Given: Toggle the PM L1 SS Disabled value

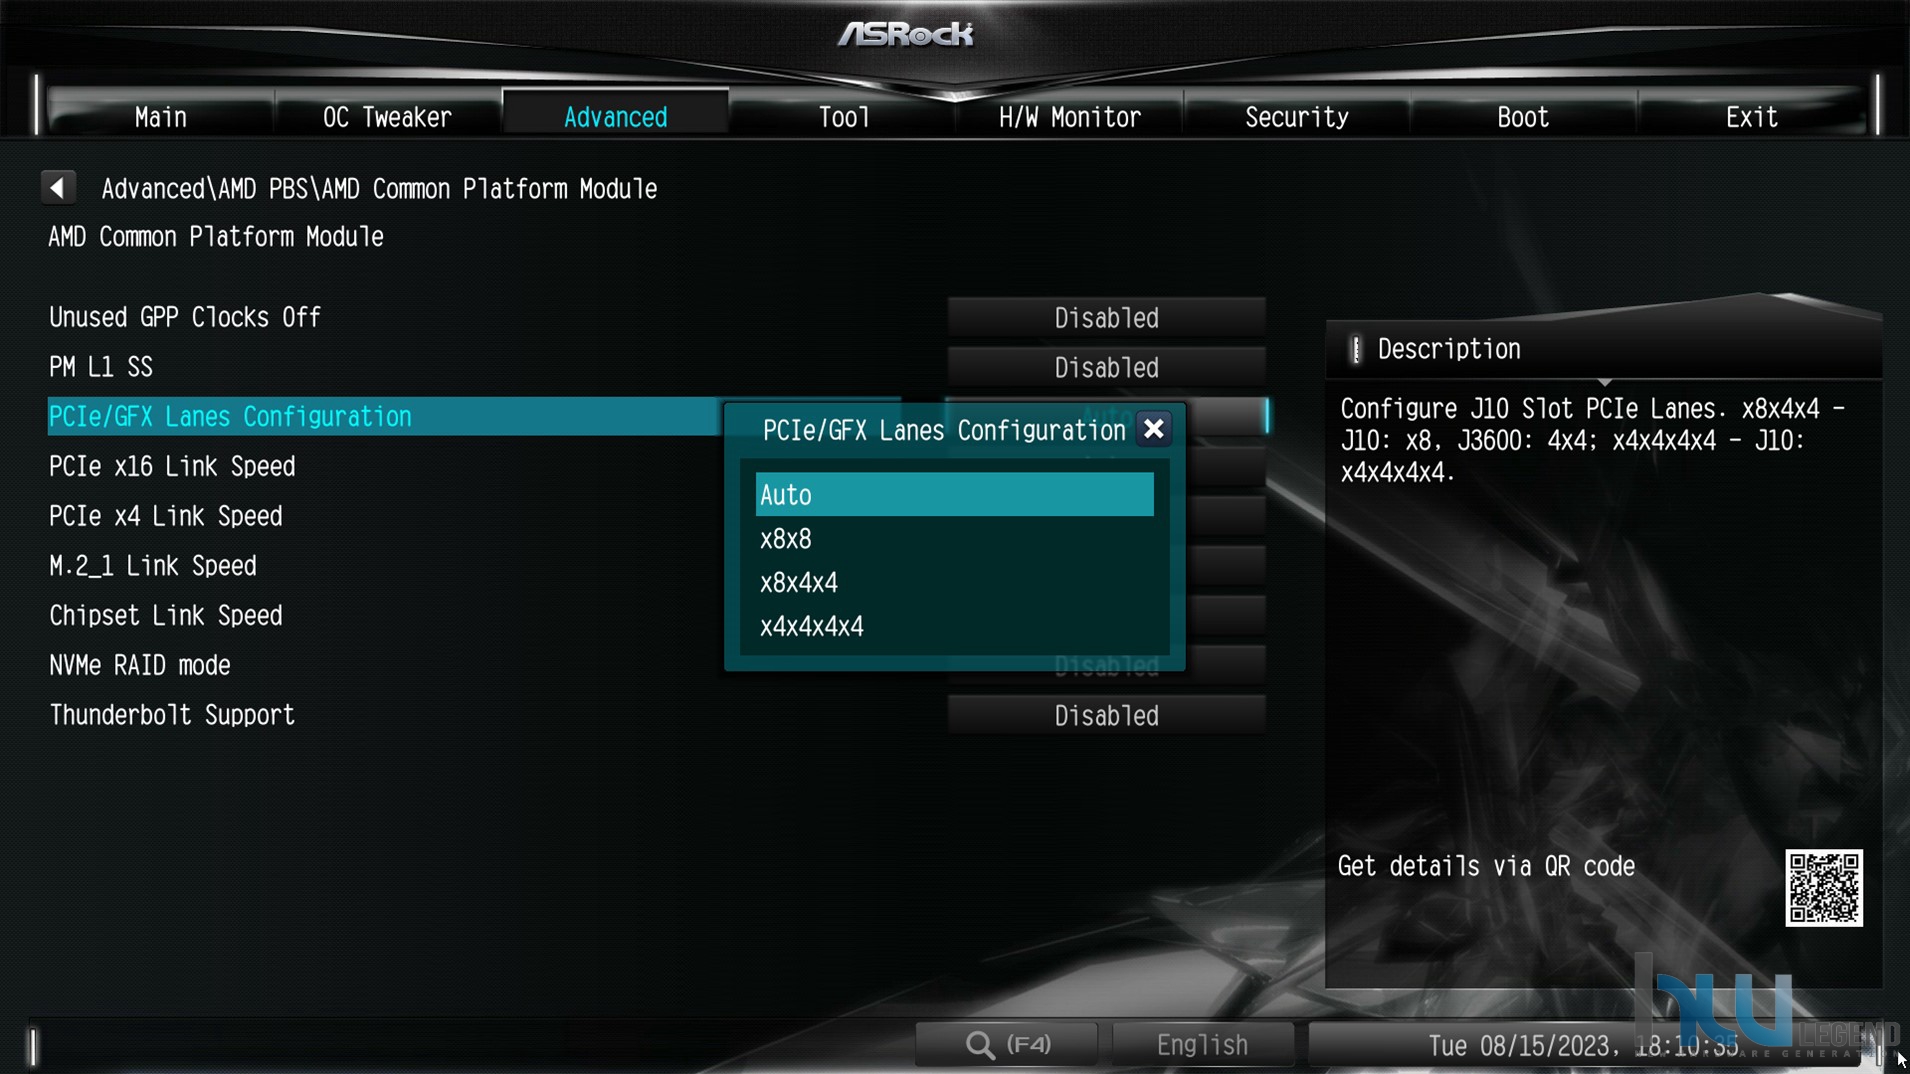Looking at the screenshot, I should 1106,368.
